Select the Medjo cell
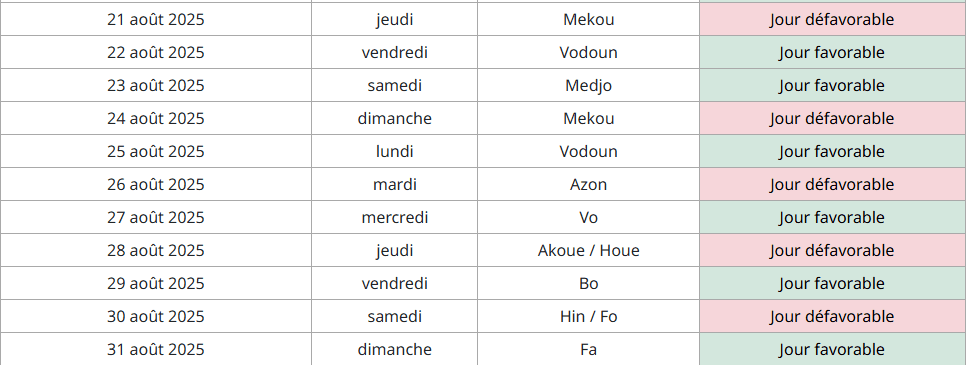Image resolution: width=968 pixels, height=365 pixels. (x=588, y=85)
